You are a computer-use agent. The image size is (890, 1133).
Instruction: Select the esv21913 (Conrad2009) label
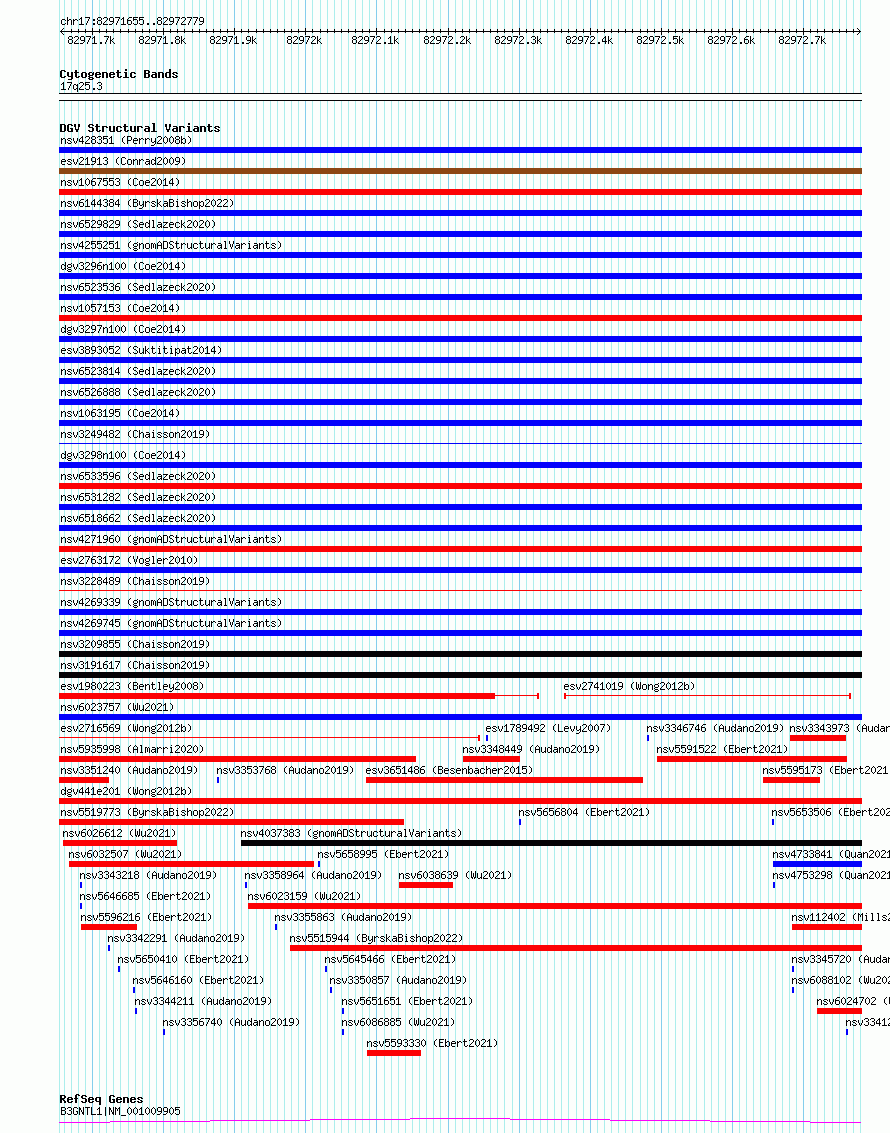point(123,161)
